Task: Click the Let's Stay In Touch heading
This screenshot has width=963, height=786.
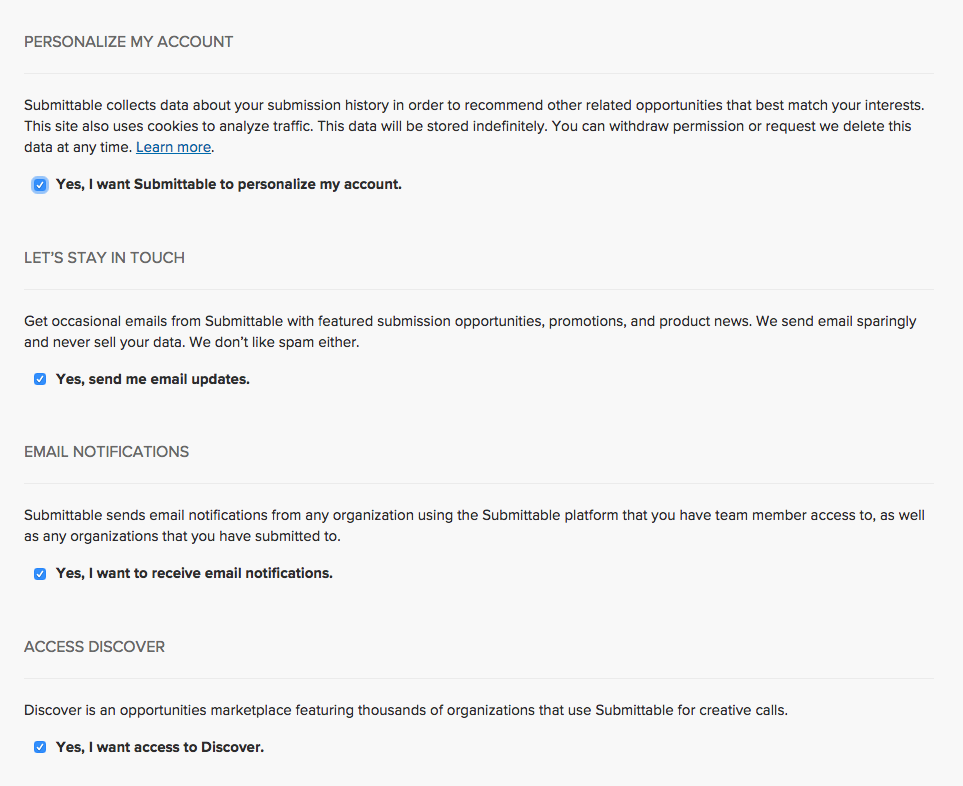Action: click(x=104, y=258)
